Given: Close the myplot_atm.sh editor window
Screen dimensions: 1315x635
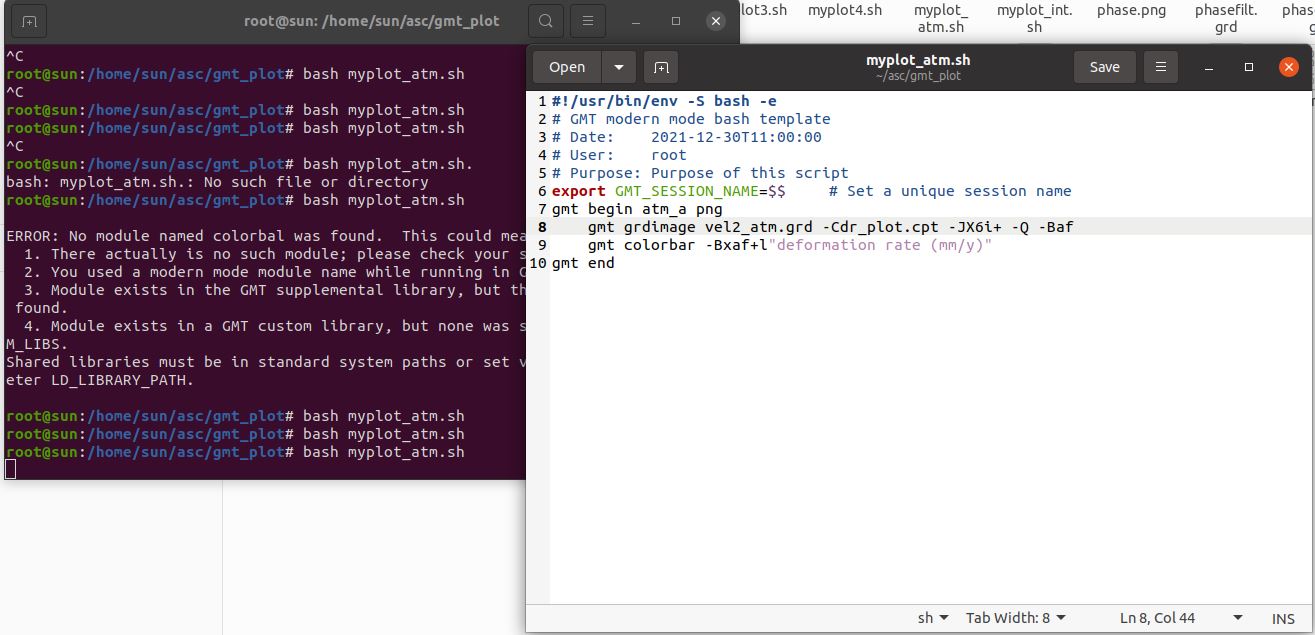Looking at the screenshot, I should (x=1288, y=67).
